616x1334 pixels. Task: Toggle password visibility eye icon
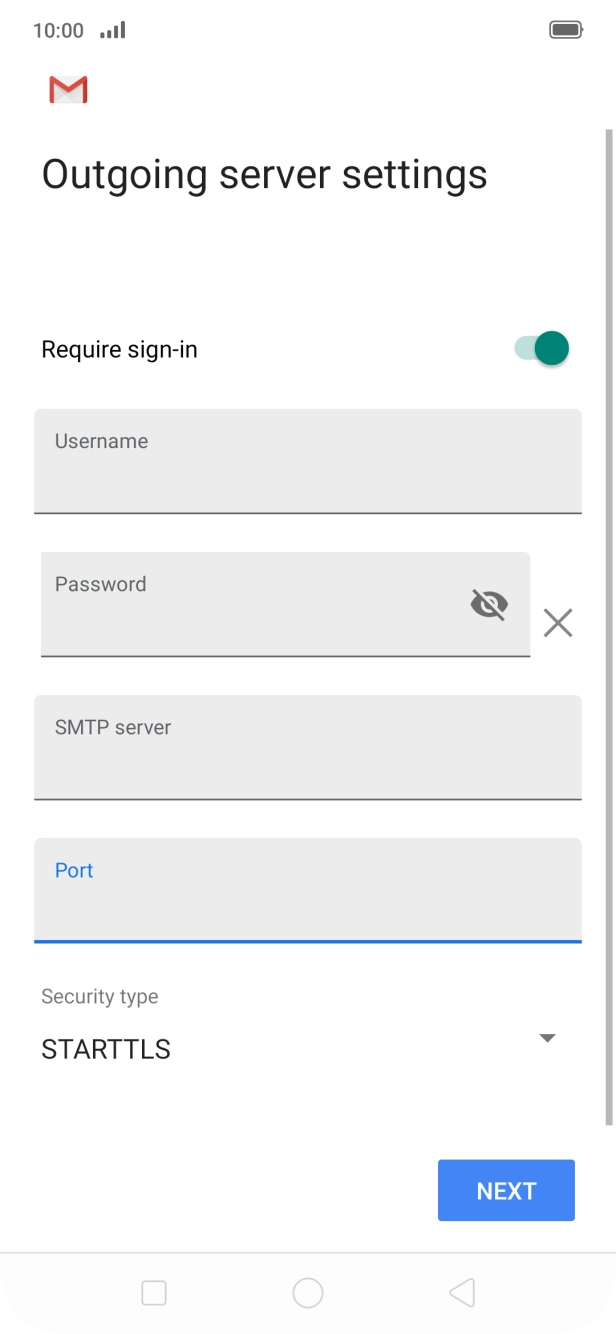coord(489,604)
